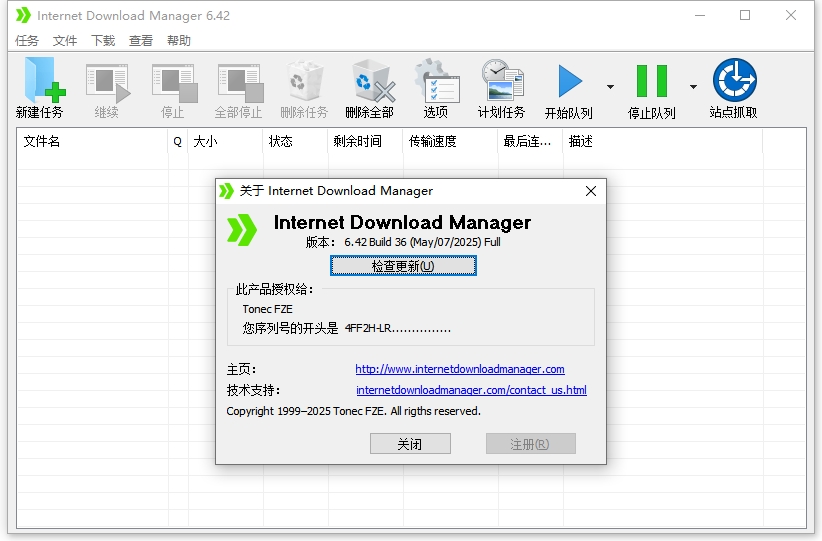Launch the 站点抓取 site grabber icon
This screenshot has width=822, height=541.
point(733,82)
